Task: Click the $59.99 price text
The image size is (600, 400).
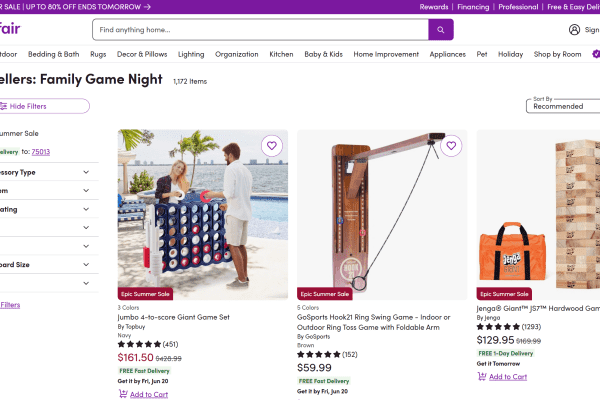Action: tap(314, 367)
